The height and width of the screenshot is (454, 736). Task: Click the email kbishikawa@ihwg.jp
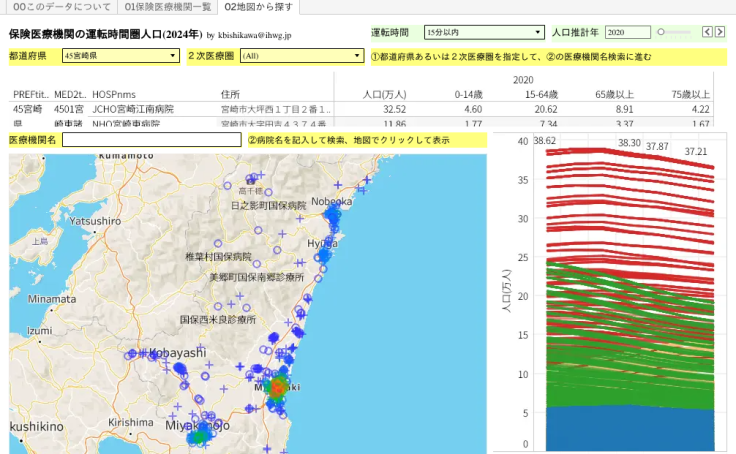pyautogui.click(x=254, y=35)
